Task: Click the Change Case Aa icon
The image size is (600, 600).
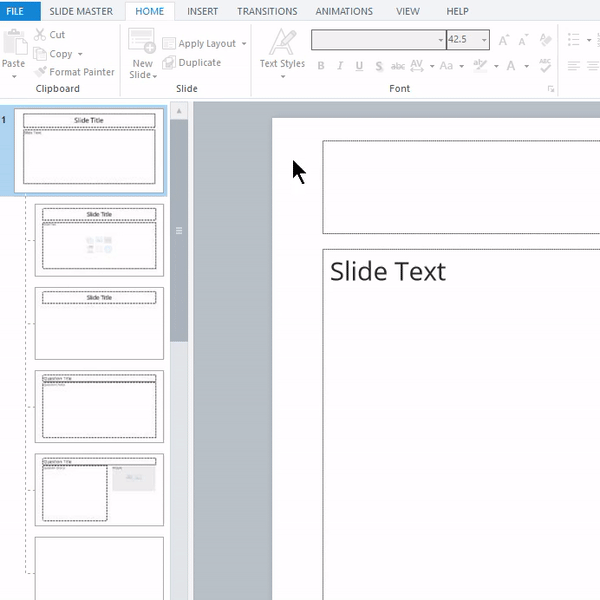Action: 446,66
